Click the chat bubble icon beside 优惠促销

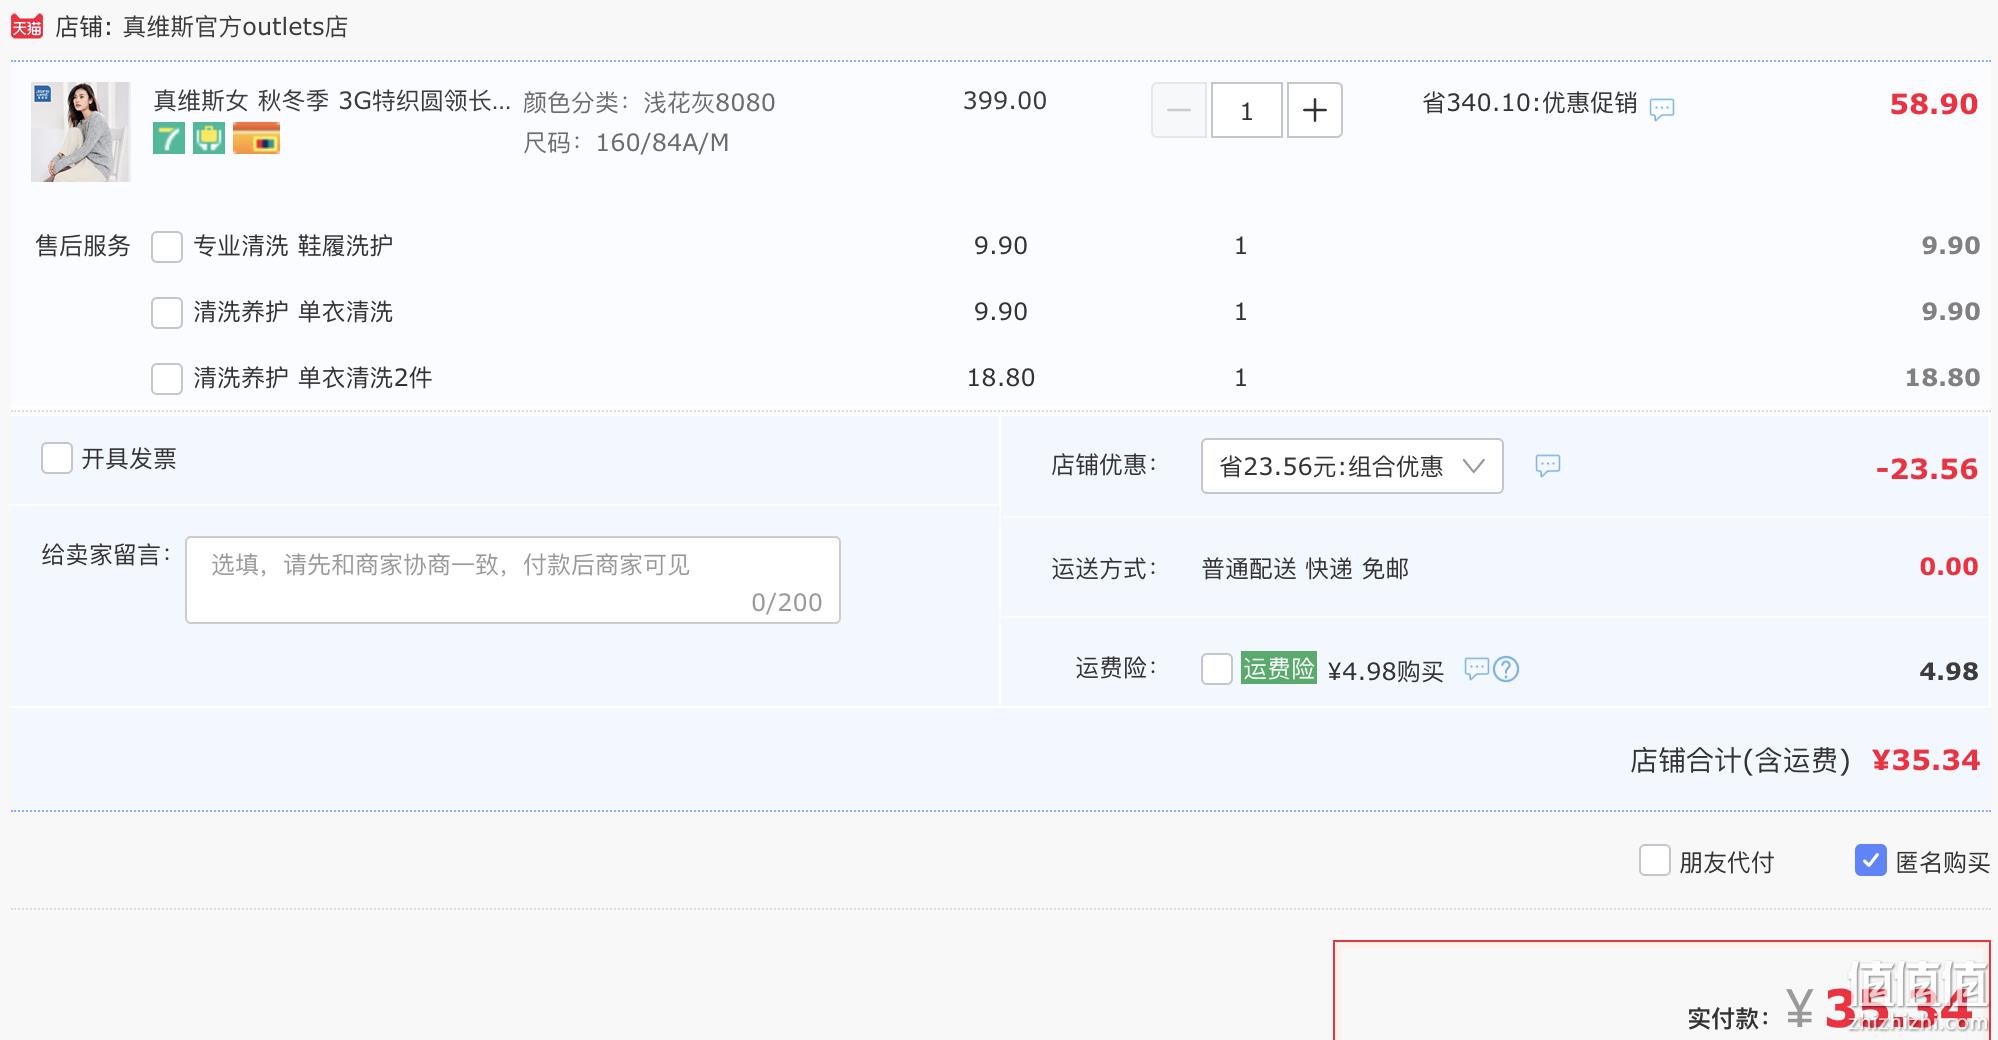click(1662, 108)
